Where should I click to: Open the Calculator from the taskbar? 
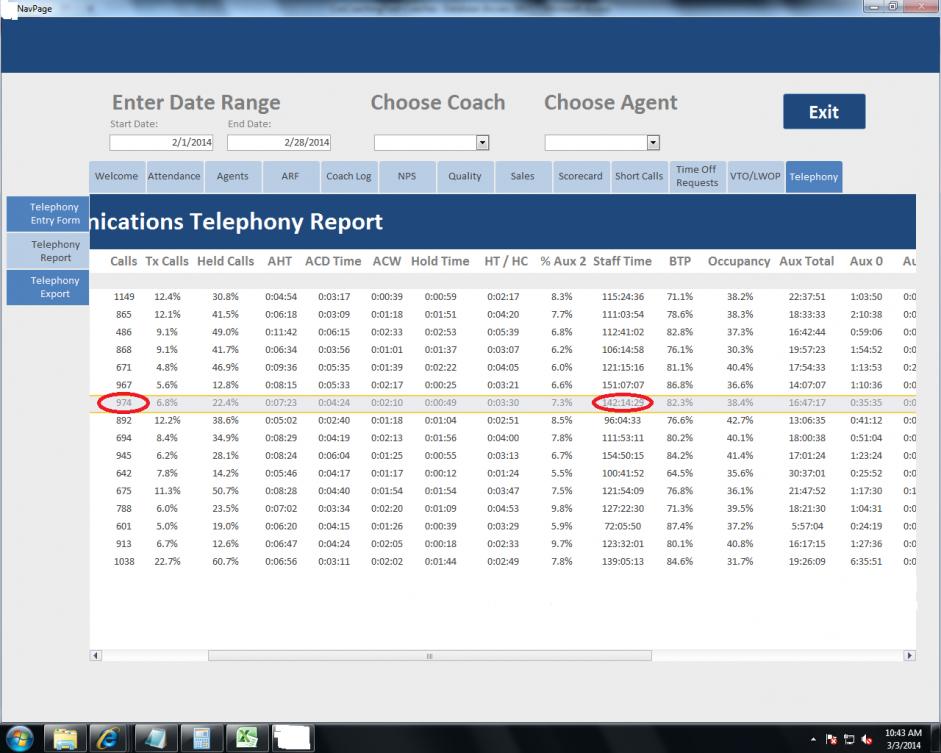(x=201, y=738)
